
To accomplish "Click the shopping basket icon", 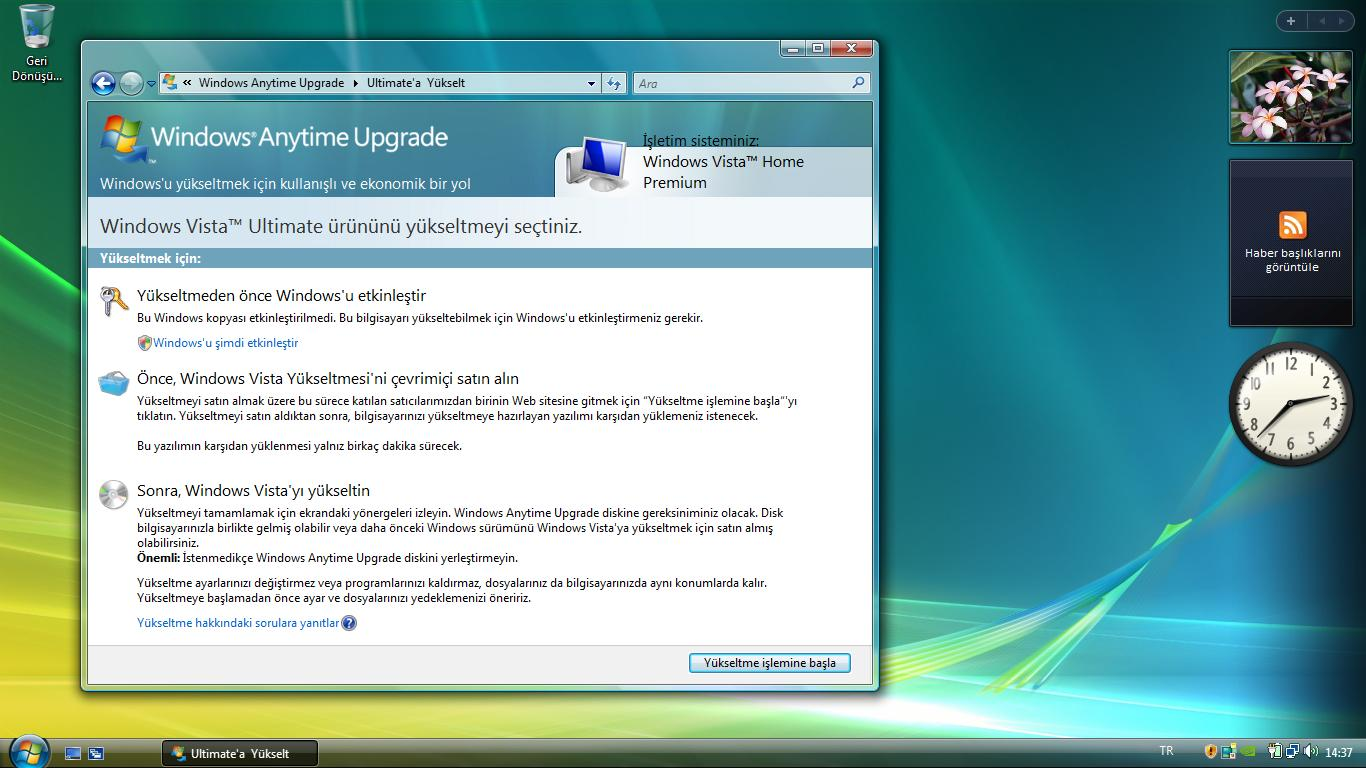I will pyautogui.click(x=114, y=382).
